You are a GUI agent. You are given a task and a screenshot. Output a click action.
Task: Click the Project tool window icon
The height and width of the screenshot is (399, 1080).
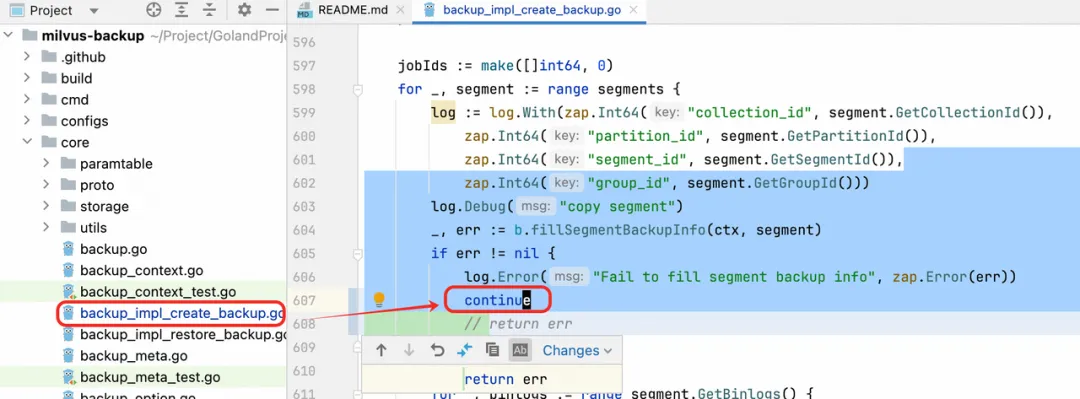coord(17,10)
